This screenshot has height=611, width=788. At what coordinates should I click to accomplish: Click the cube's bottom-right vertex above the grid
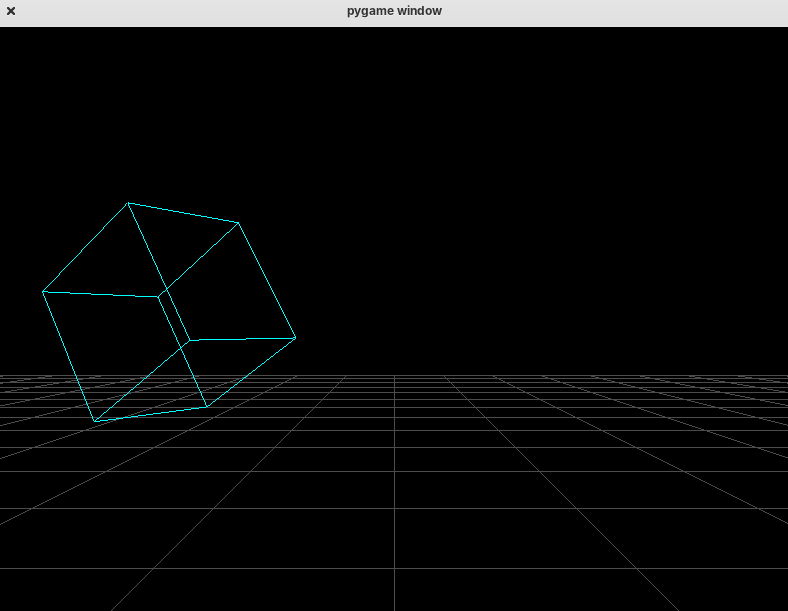207,406
